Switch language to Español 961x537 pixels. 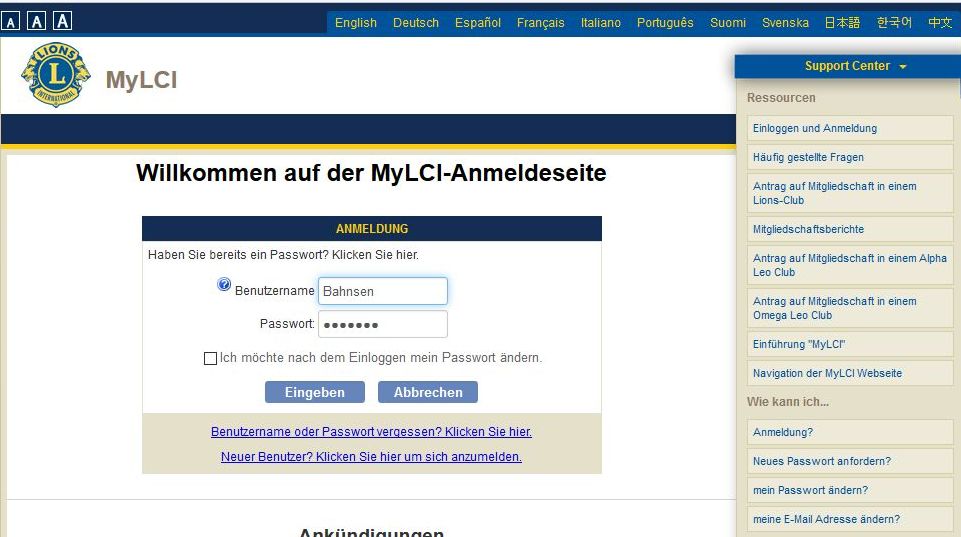tap(477, 23)
